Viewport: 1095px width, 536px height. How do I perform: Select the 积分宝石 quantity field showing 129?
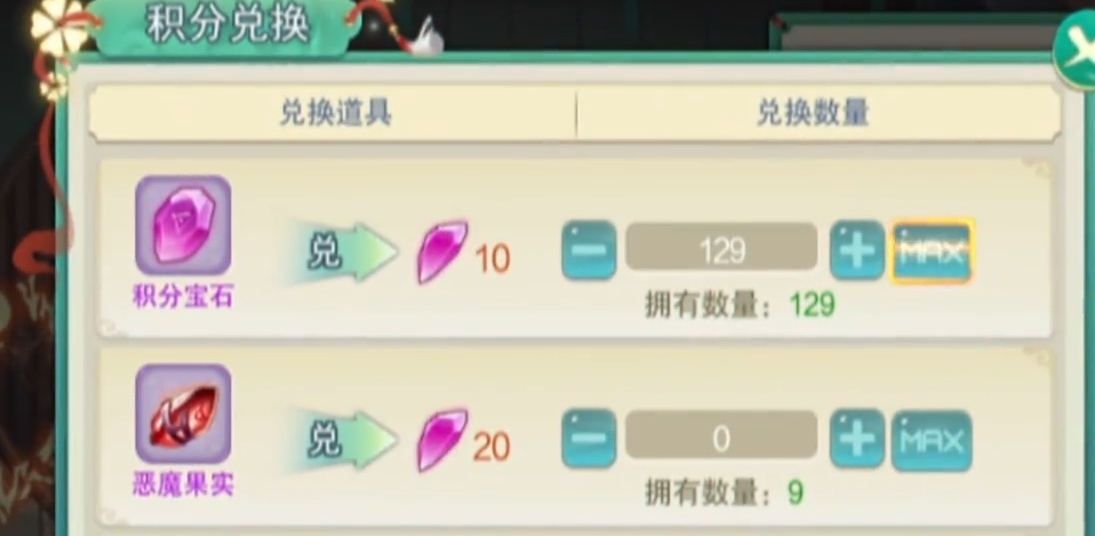click(721, 247)
